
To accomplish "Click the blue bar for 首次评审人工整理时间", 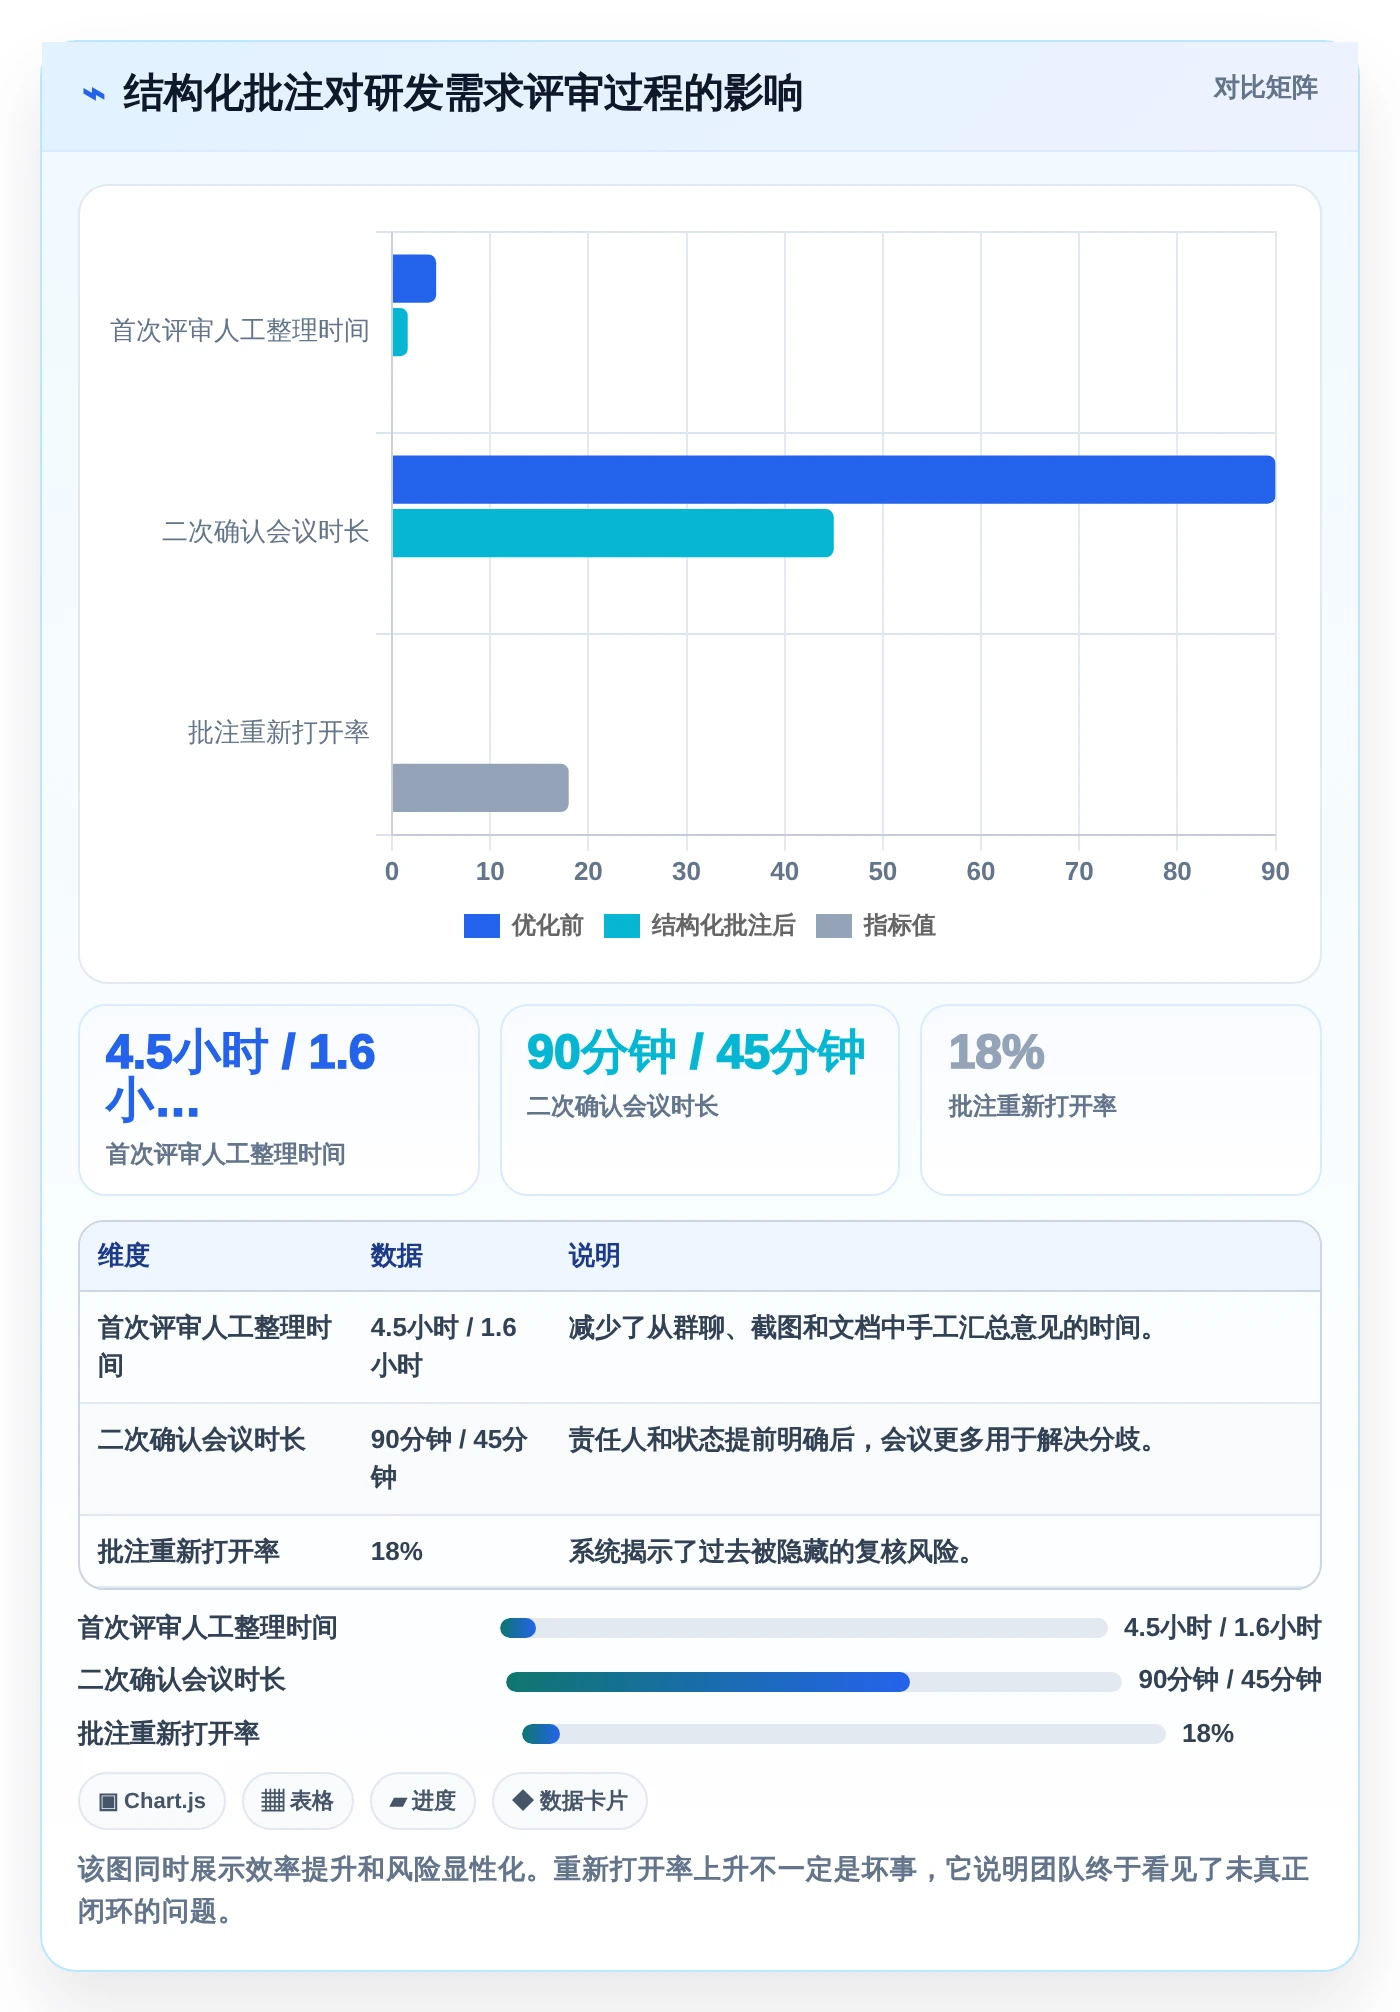I will [x=414, y=279].
